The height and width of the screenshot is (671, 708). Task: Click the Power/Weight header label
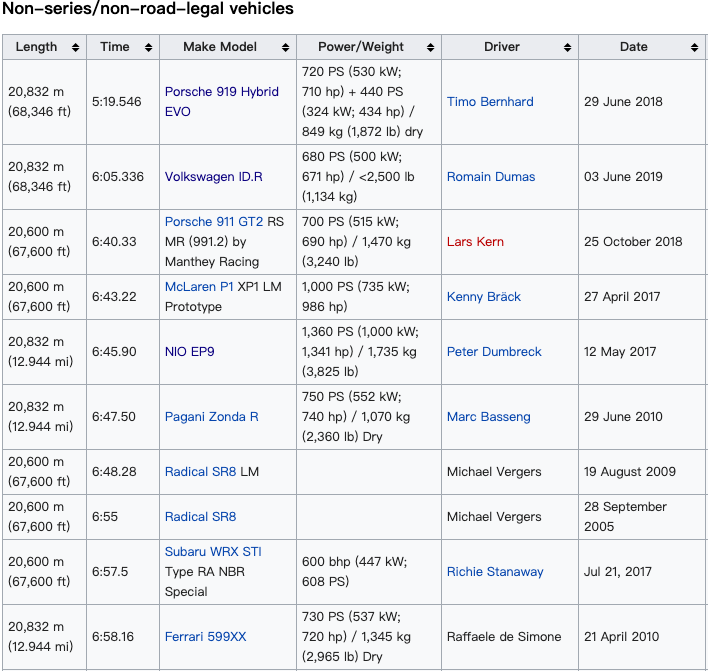361,47
